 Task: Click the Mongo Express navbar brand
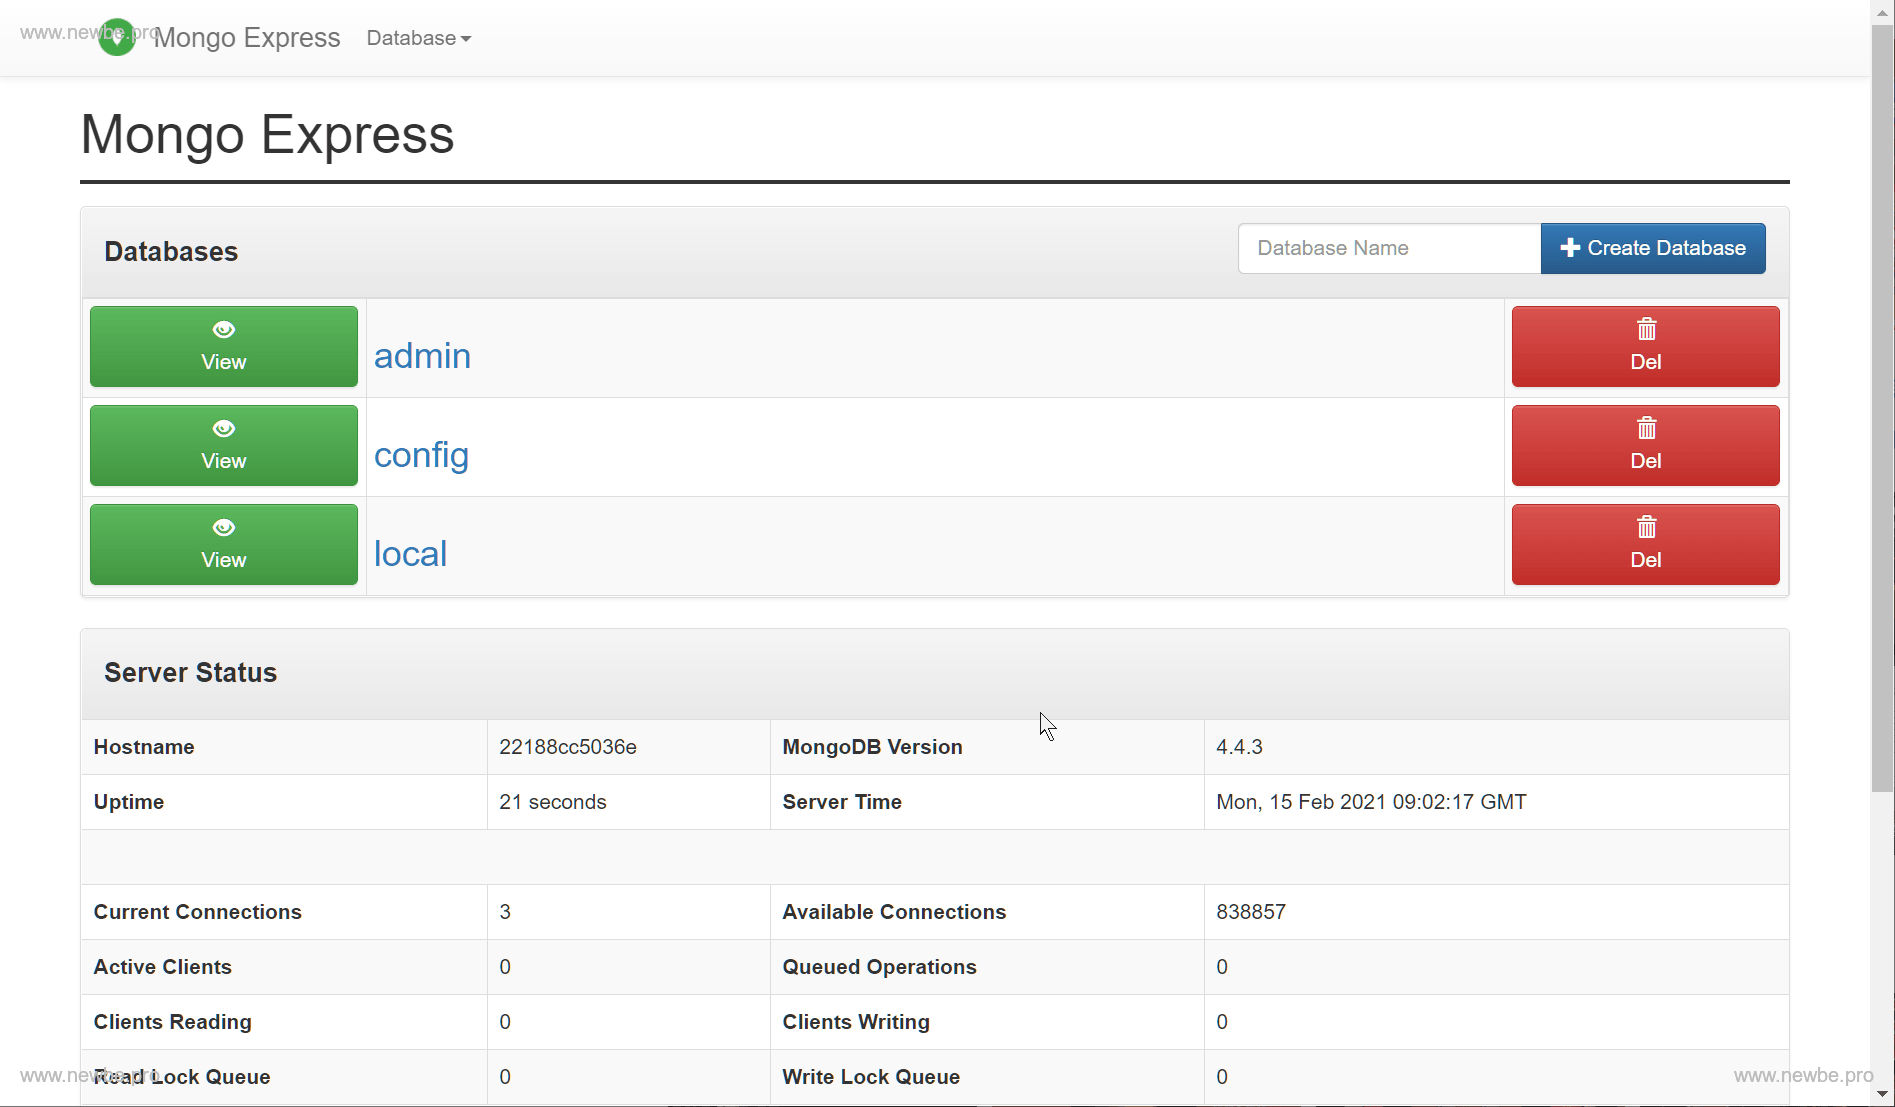(247, 38)
